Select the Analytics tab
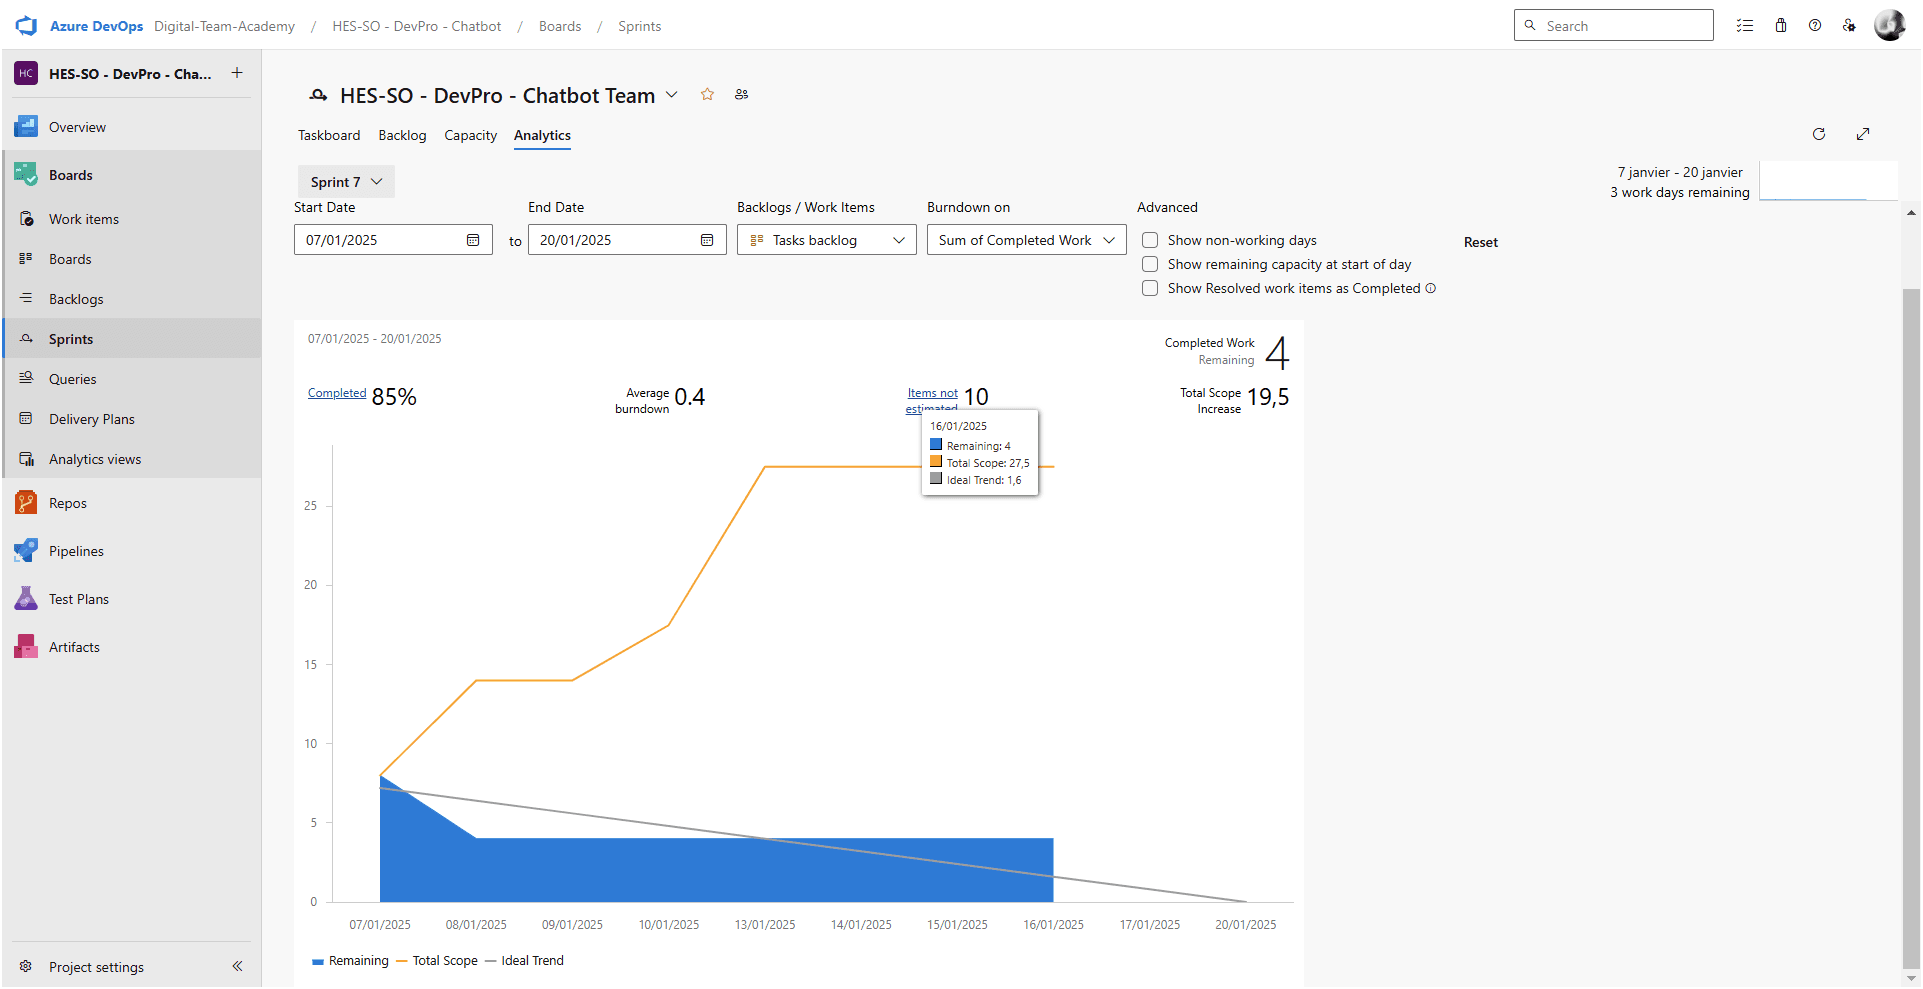The width and height of the screenshot is (1923, 989). (x=542, y=136)
